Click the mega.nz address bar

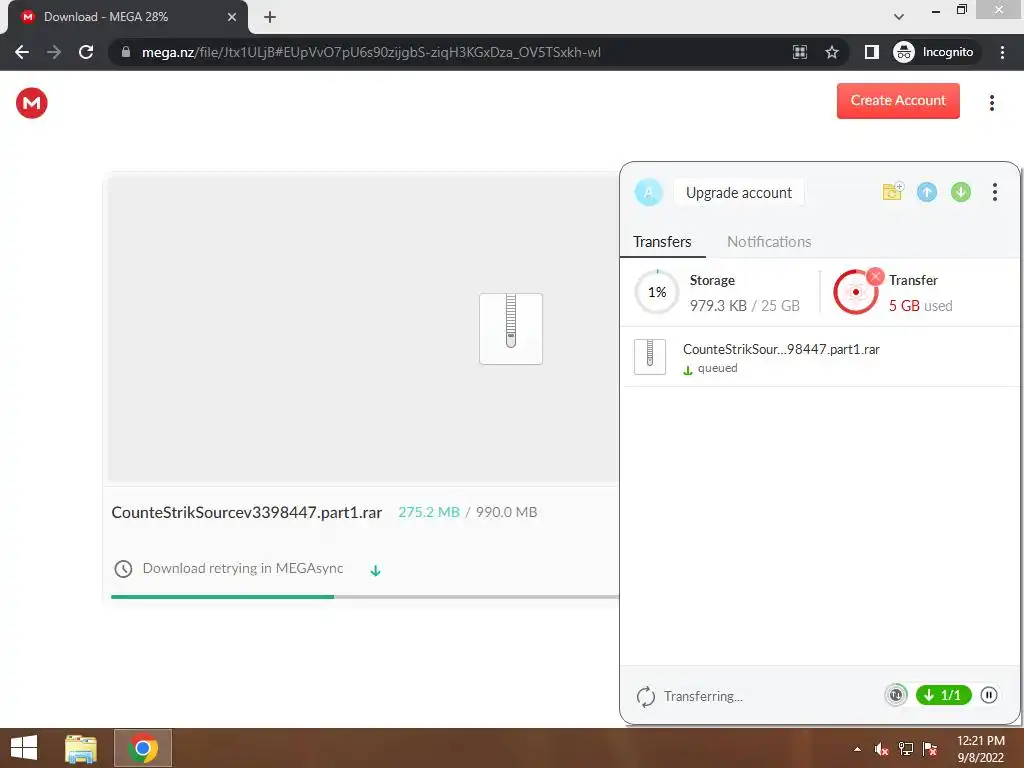point(371,52)
